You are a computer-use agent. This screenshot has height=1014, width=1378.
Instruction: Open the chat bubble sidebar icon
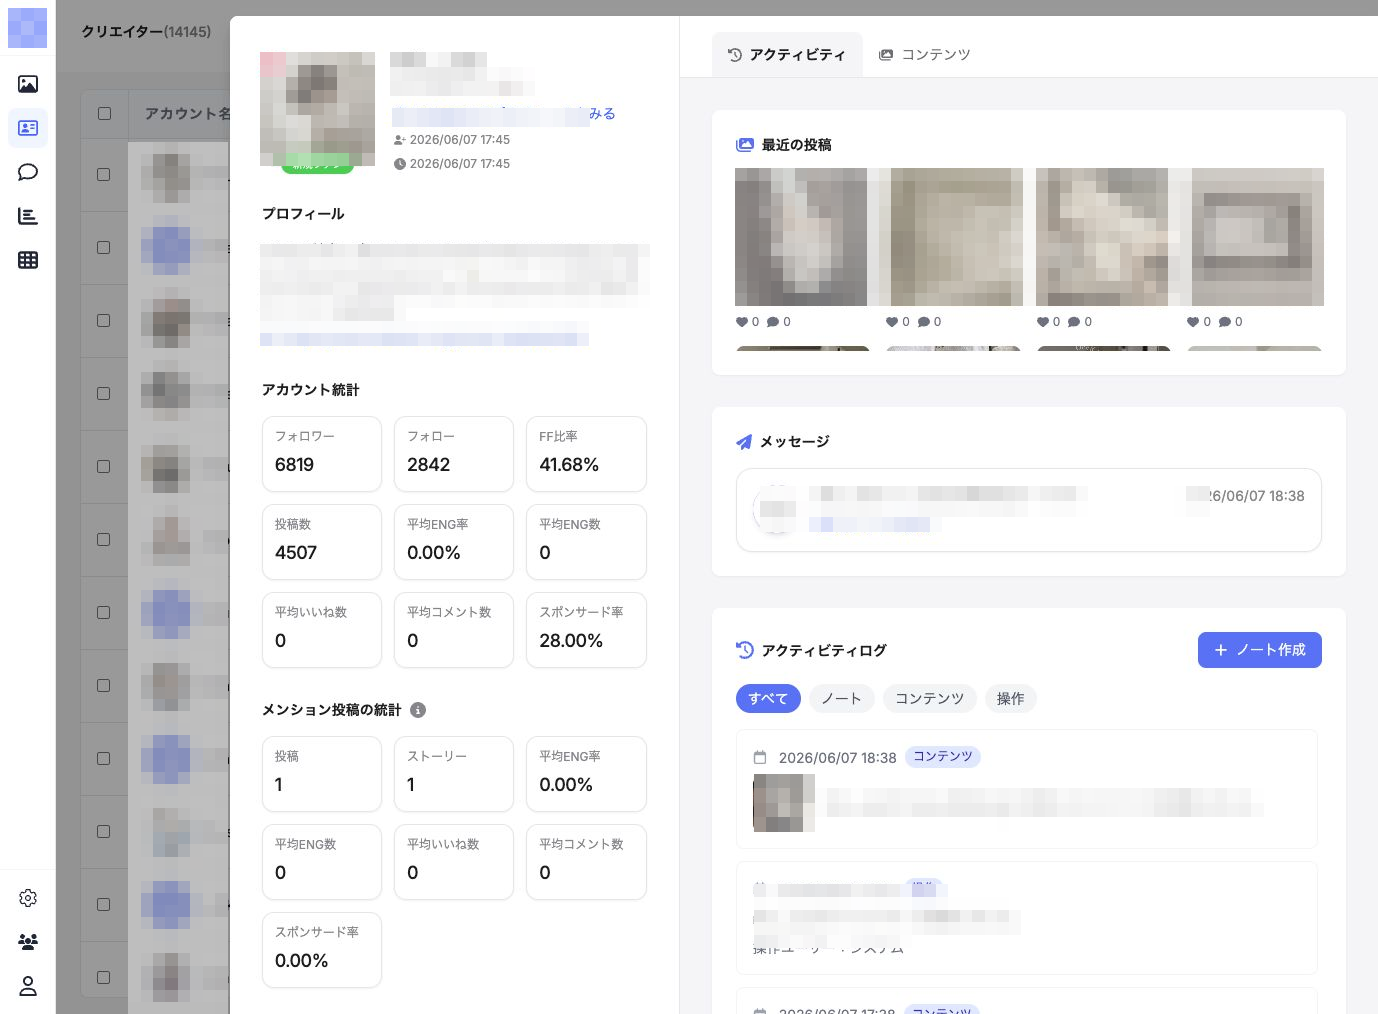coord(28,172)
